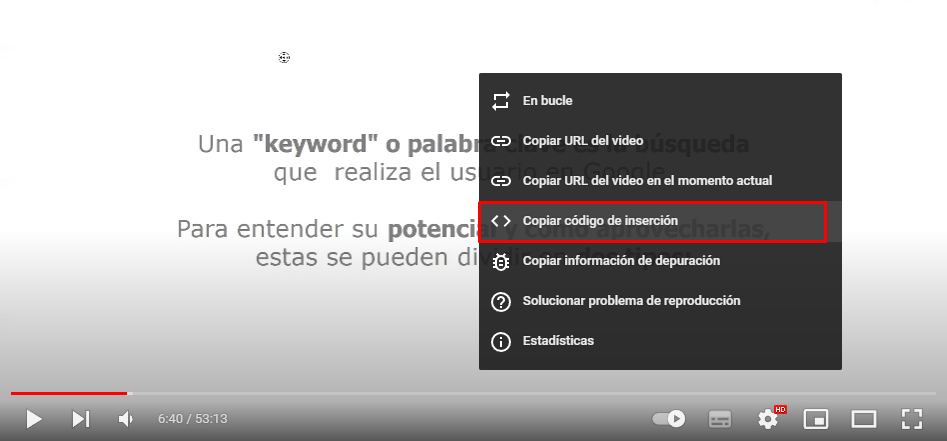Click the 6:40 / 53:13 time display

click(x=192, y=419)
